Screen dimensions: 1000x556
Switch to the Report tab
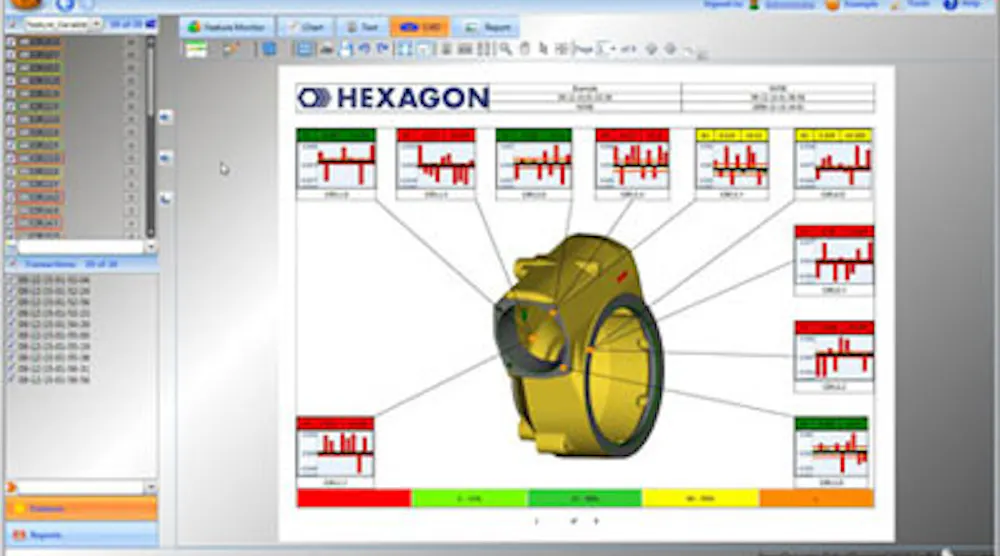(x=487, y=27)
